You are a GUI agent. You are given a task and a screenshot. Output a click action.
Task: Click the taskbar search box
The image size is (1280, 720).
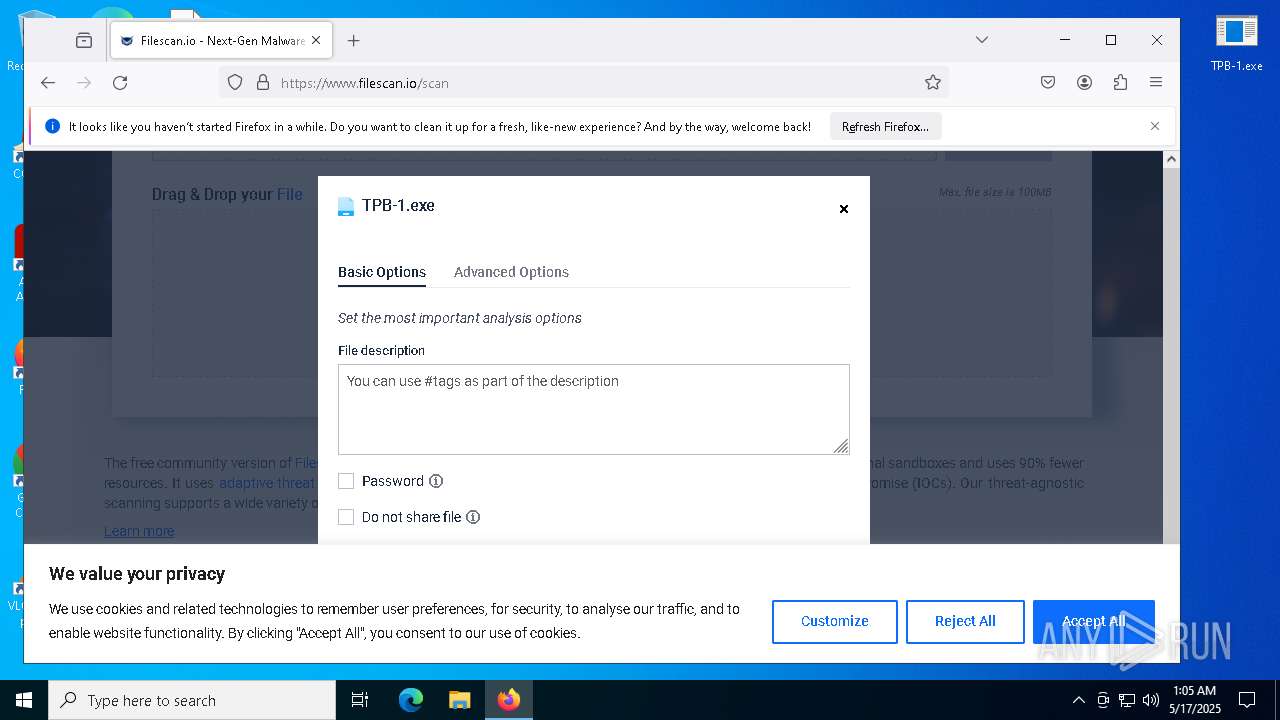pos(192,700)
